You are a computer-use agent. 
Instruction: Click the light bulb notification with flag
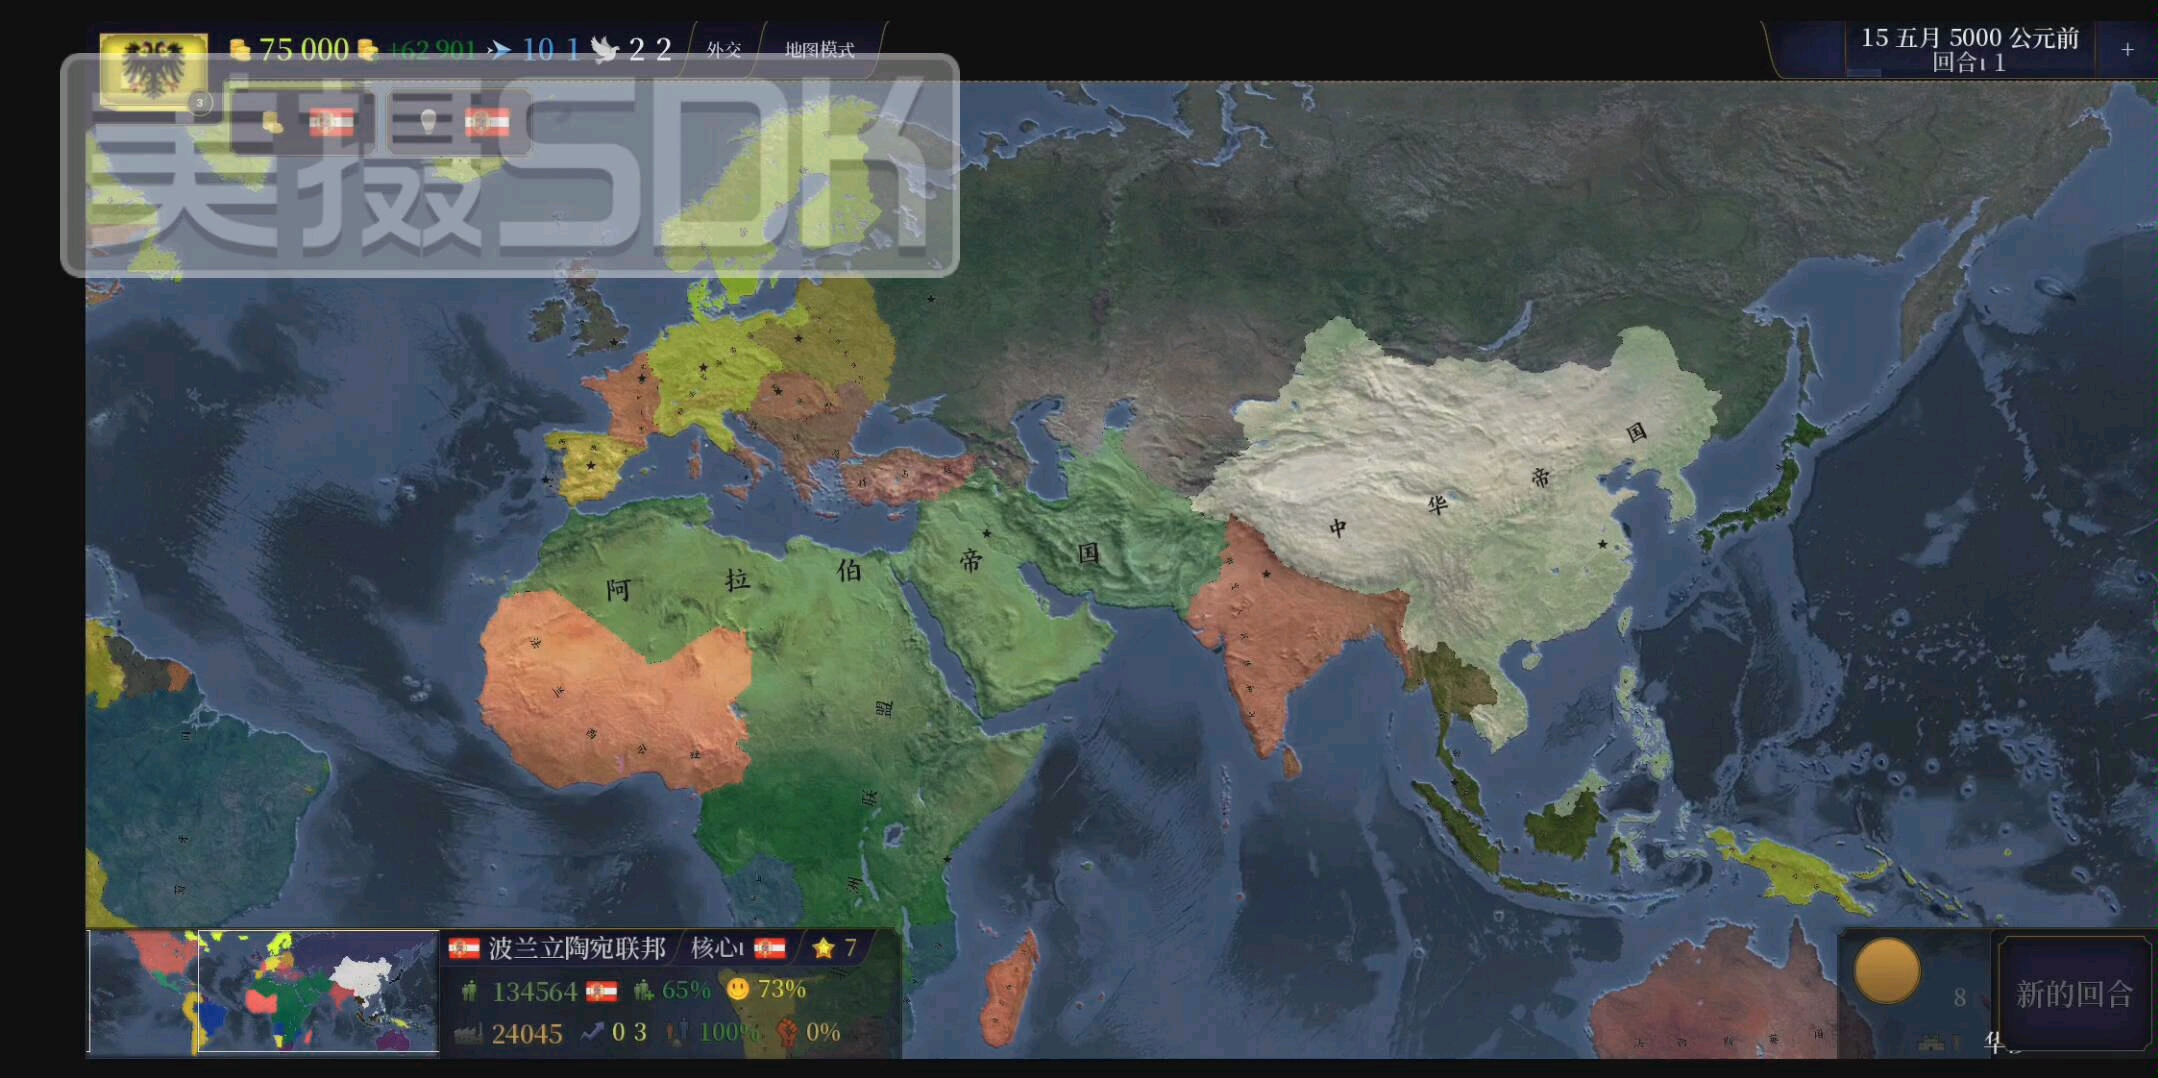[461, 123]
